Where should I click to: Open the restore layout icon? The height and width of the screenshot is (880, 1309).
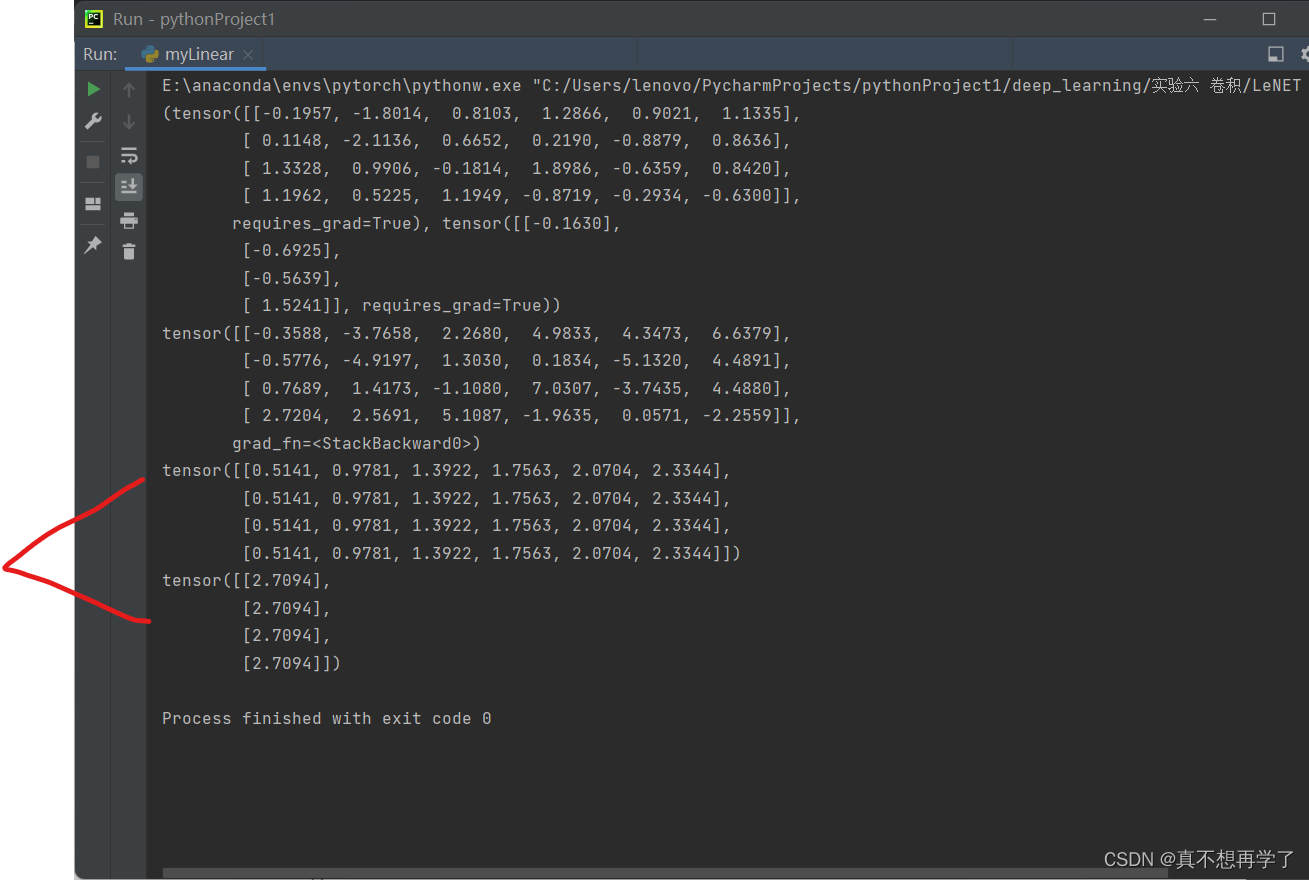pos(93,204)
